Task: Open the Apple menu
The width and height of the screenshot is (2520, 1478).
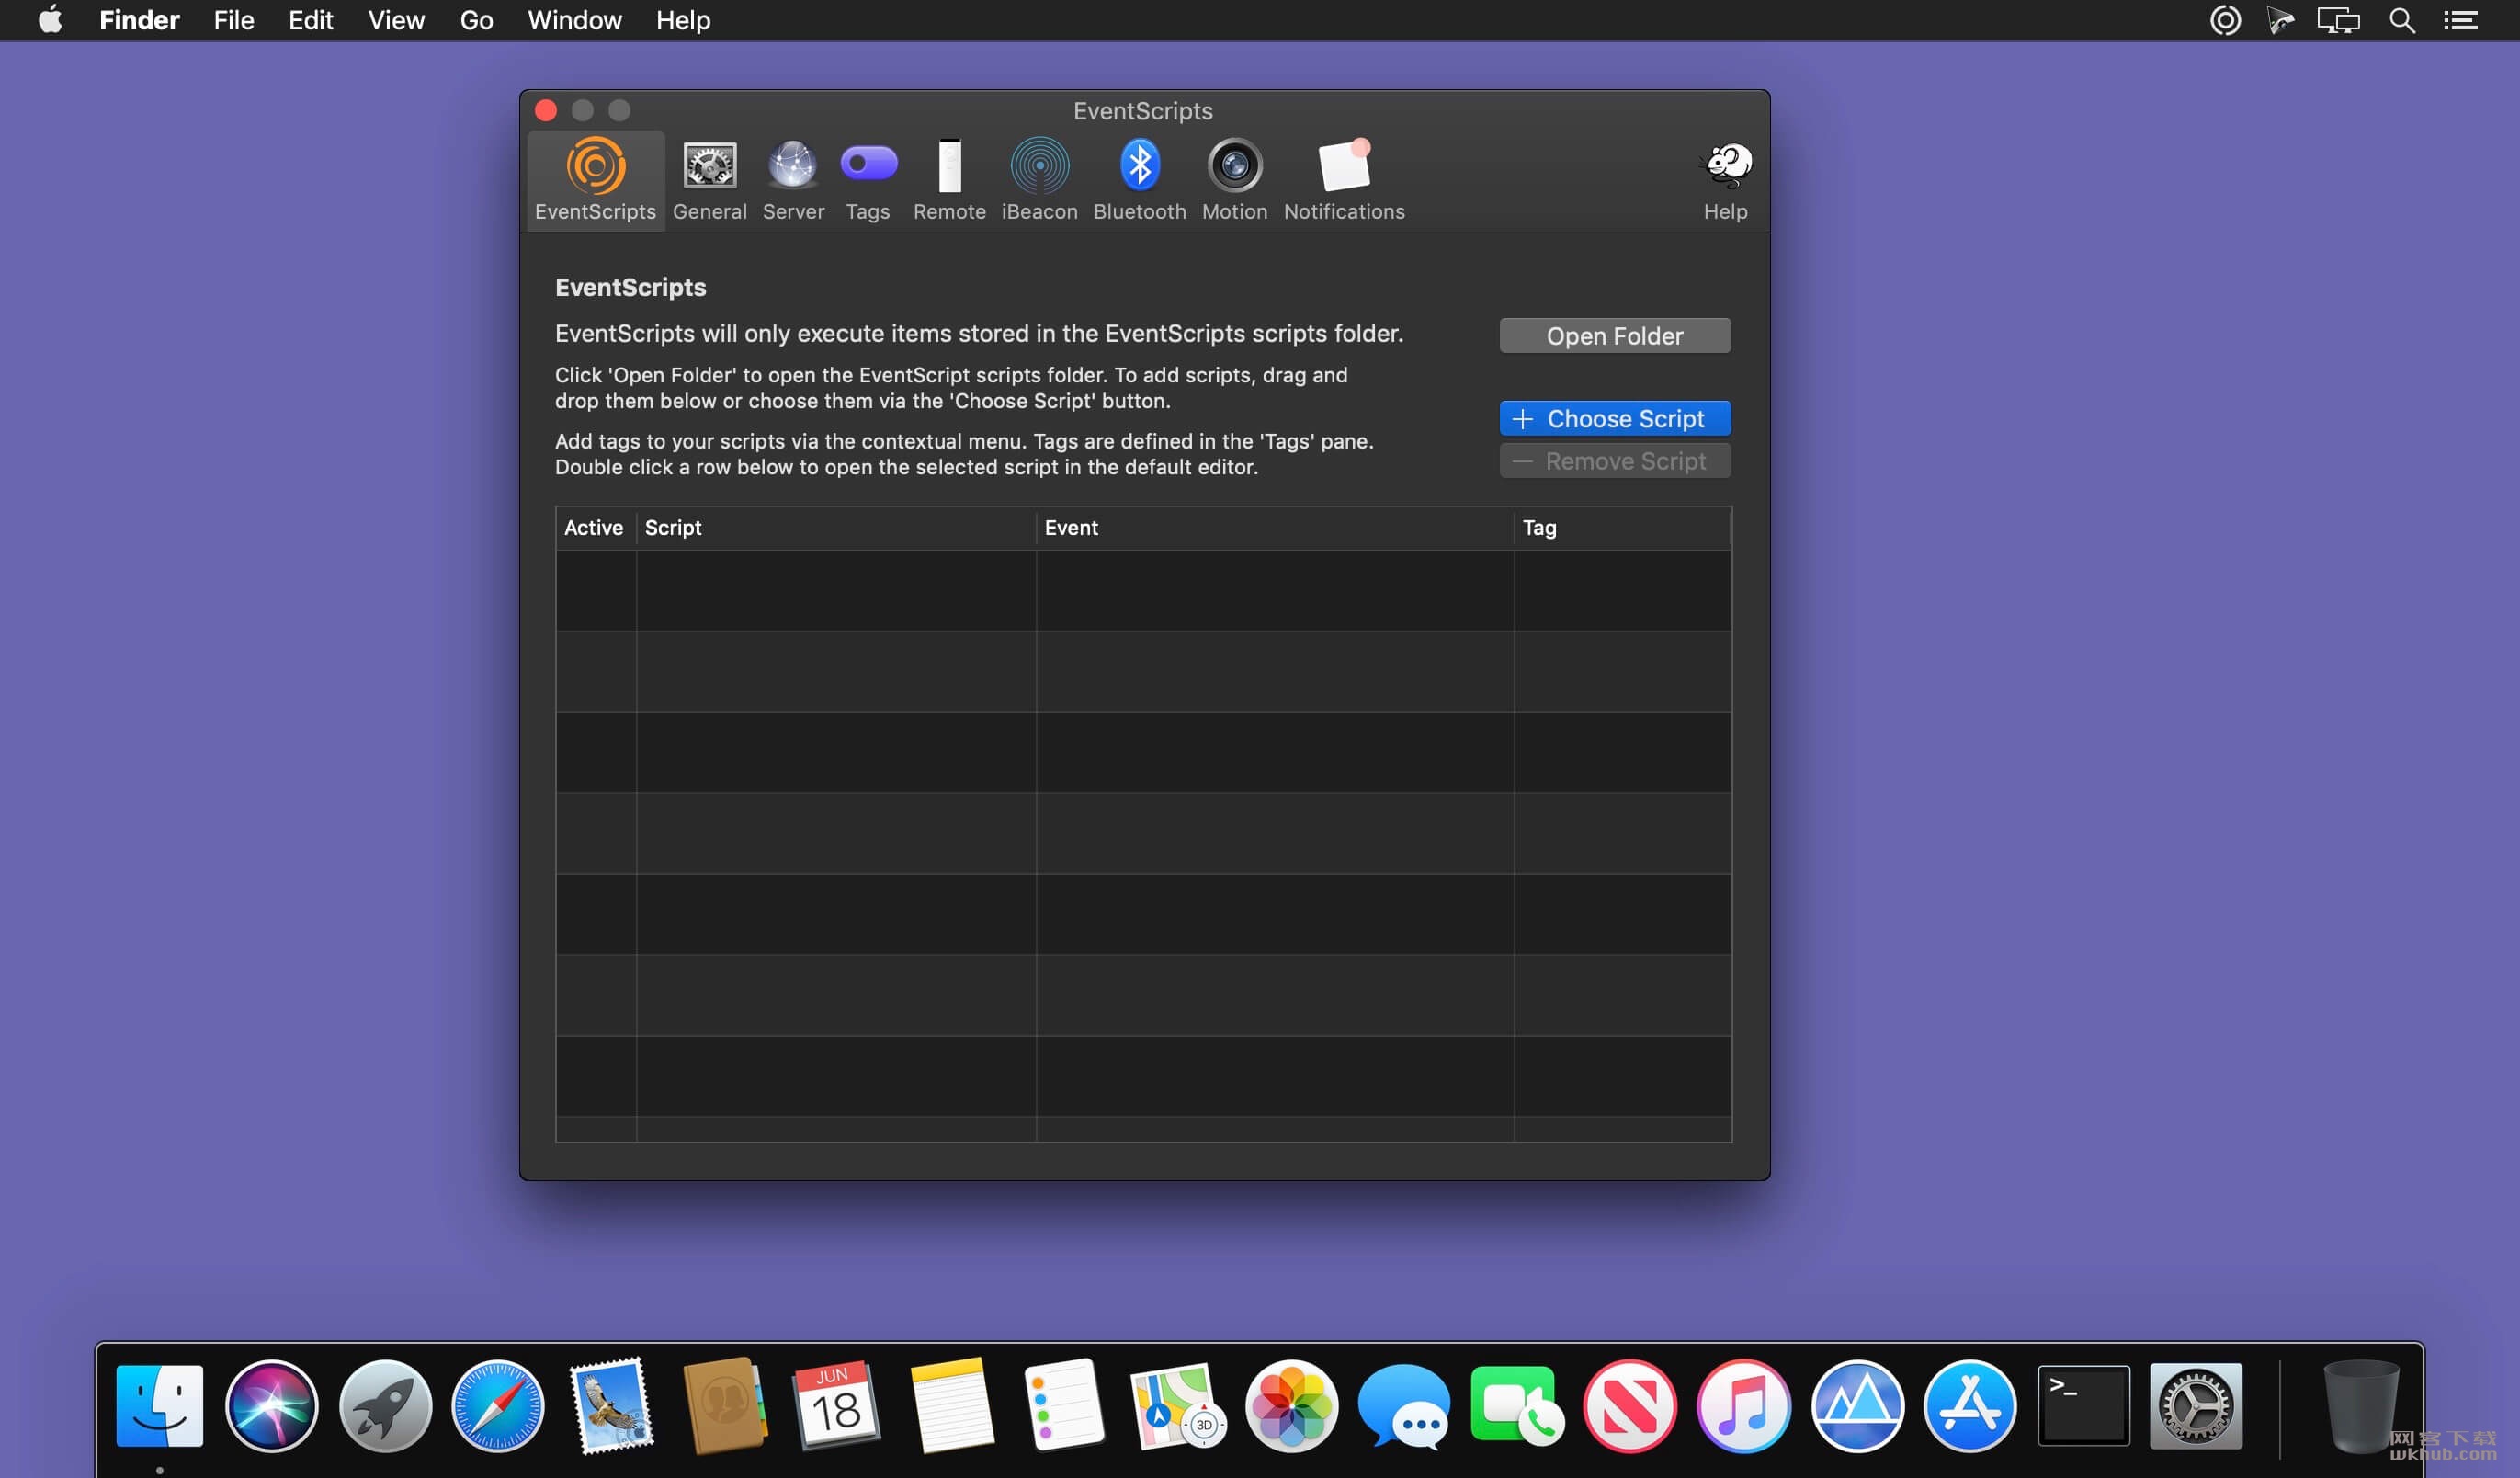Action: pos(50,20)
